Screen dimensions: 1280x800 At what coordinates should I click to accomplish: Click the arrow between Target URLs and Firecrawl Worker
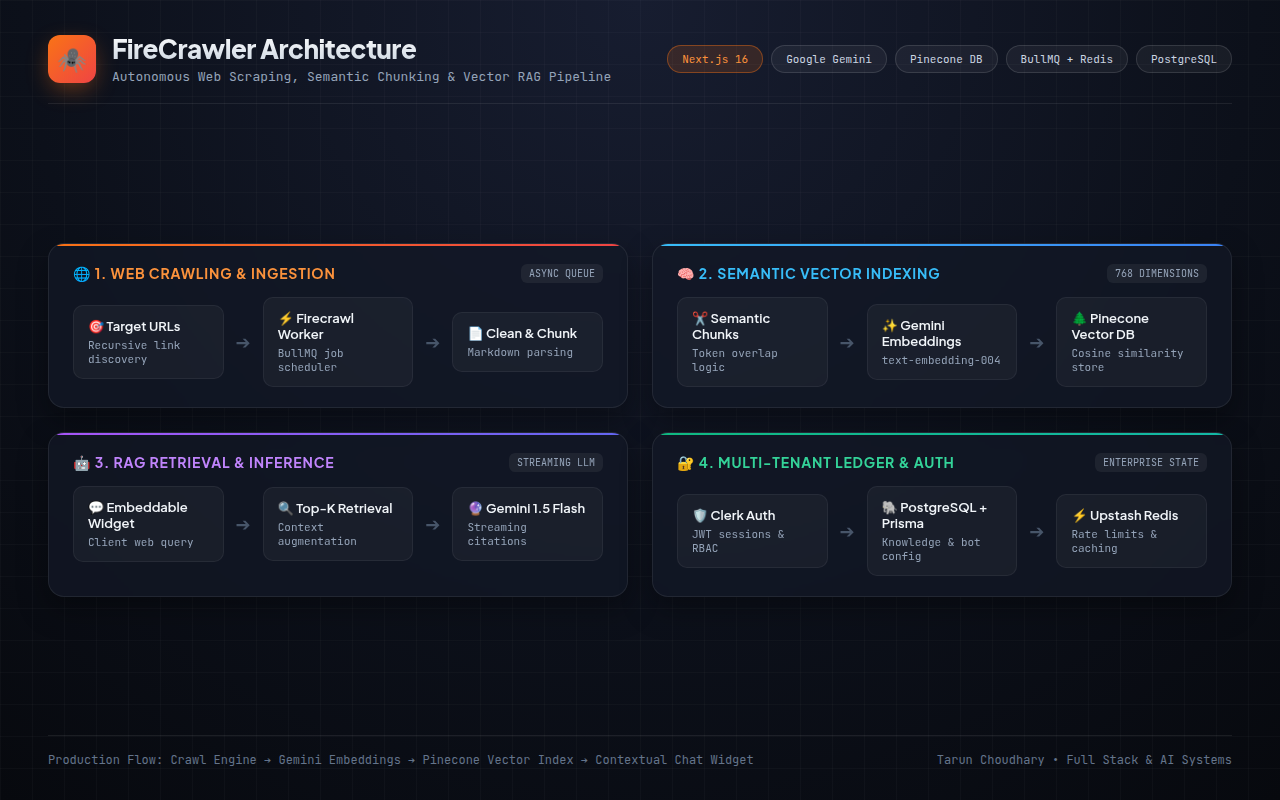[x=243, y=342]
